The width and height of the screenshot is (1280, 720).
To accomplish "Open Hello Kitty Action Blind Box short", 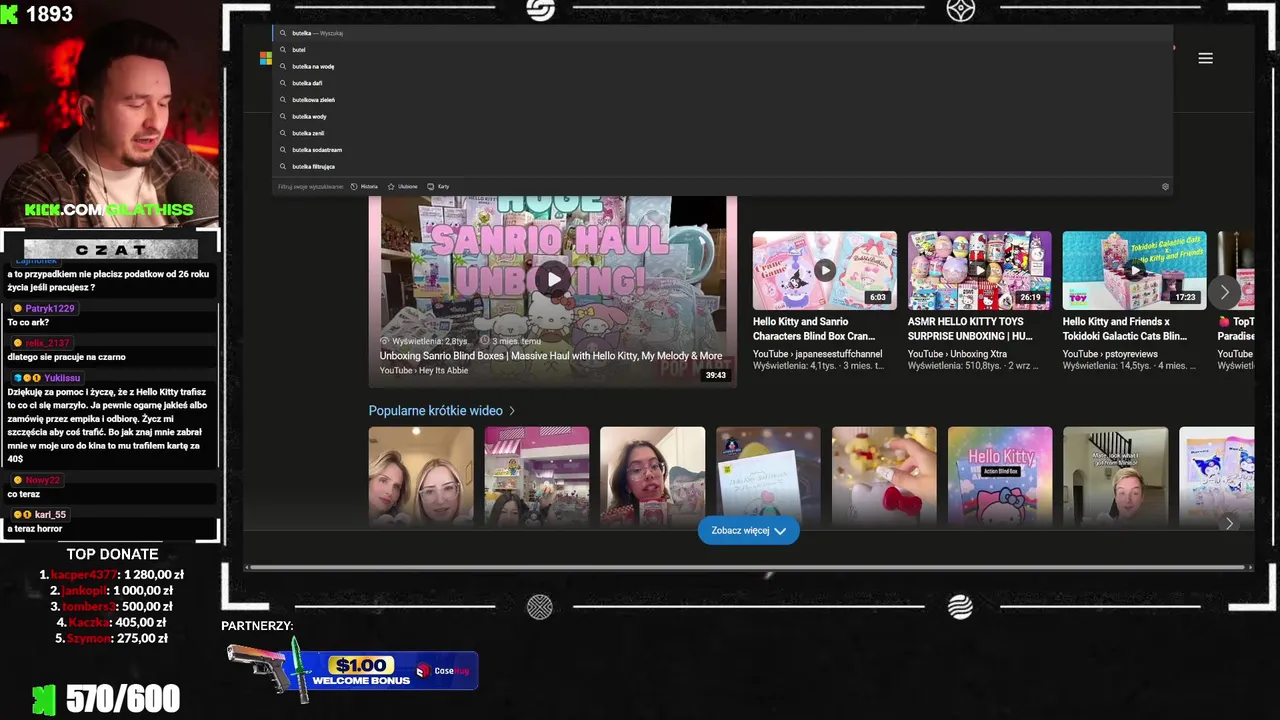I will (1000, 476).
